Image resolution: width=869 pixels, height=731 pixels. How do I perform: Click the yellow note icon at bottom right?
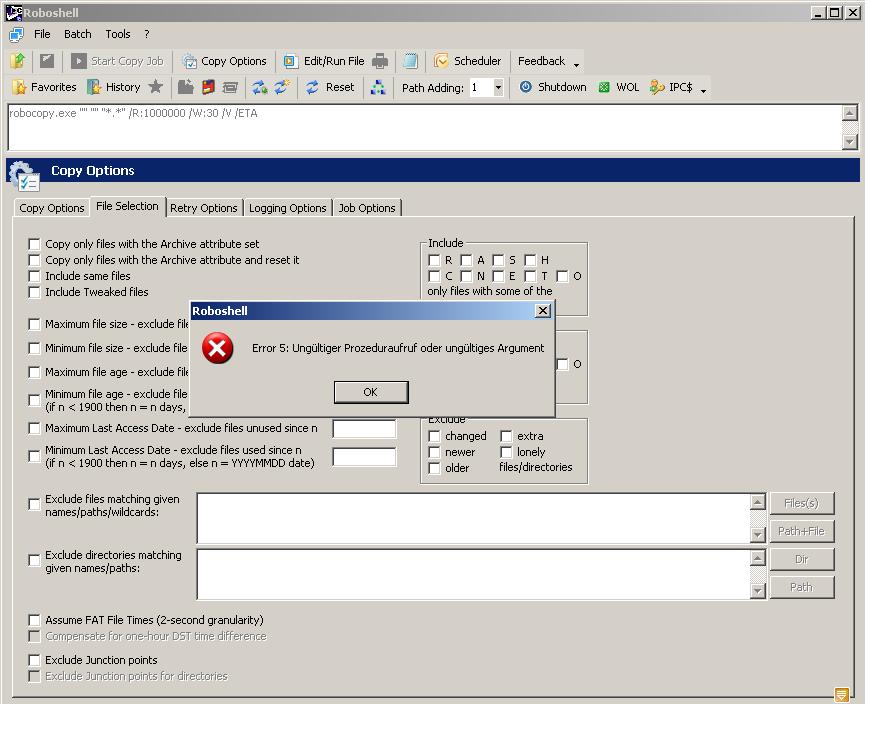[x=841, y=694]
